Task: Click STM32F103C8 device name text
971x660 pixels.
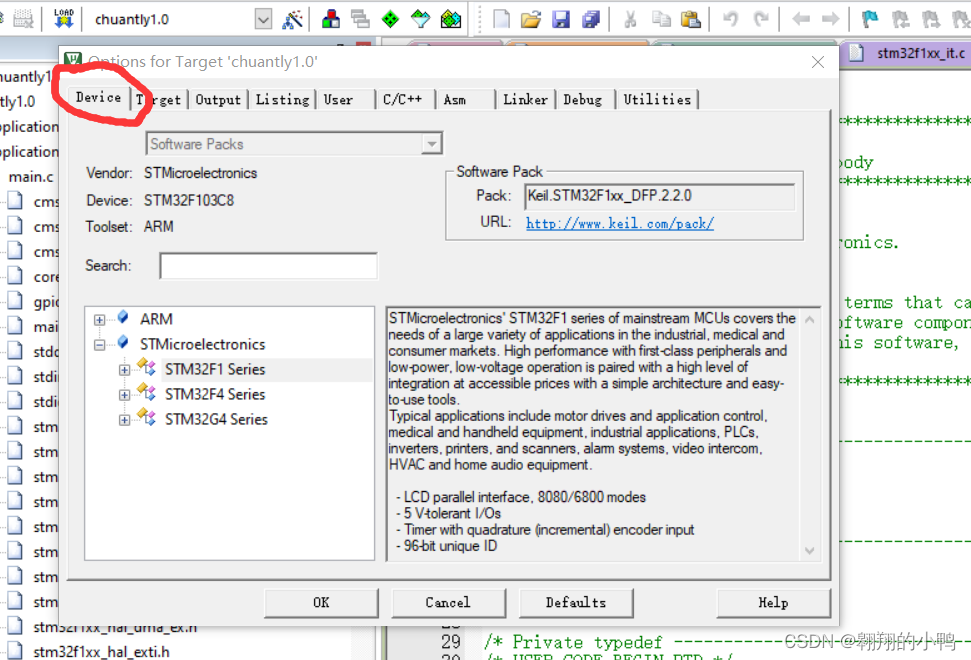Action: click(189, 201)
